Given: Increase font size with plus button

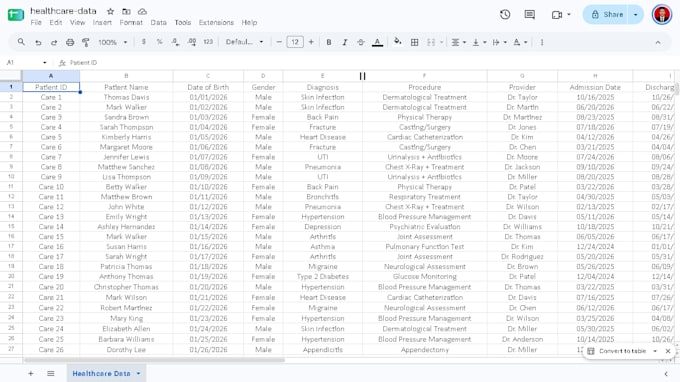Looking at the screenshot, I should point(311,42).
